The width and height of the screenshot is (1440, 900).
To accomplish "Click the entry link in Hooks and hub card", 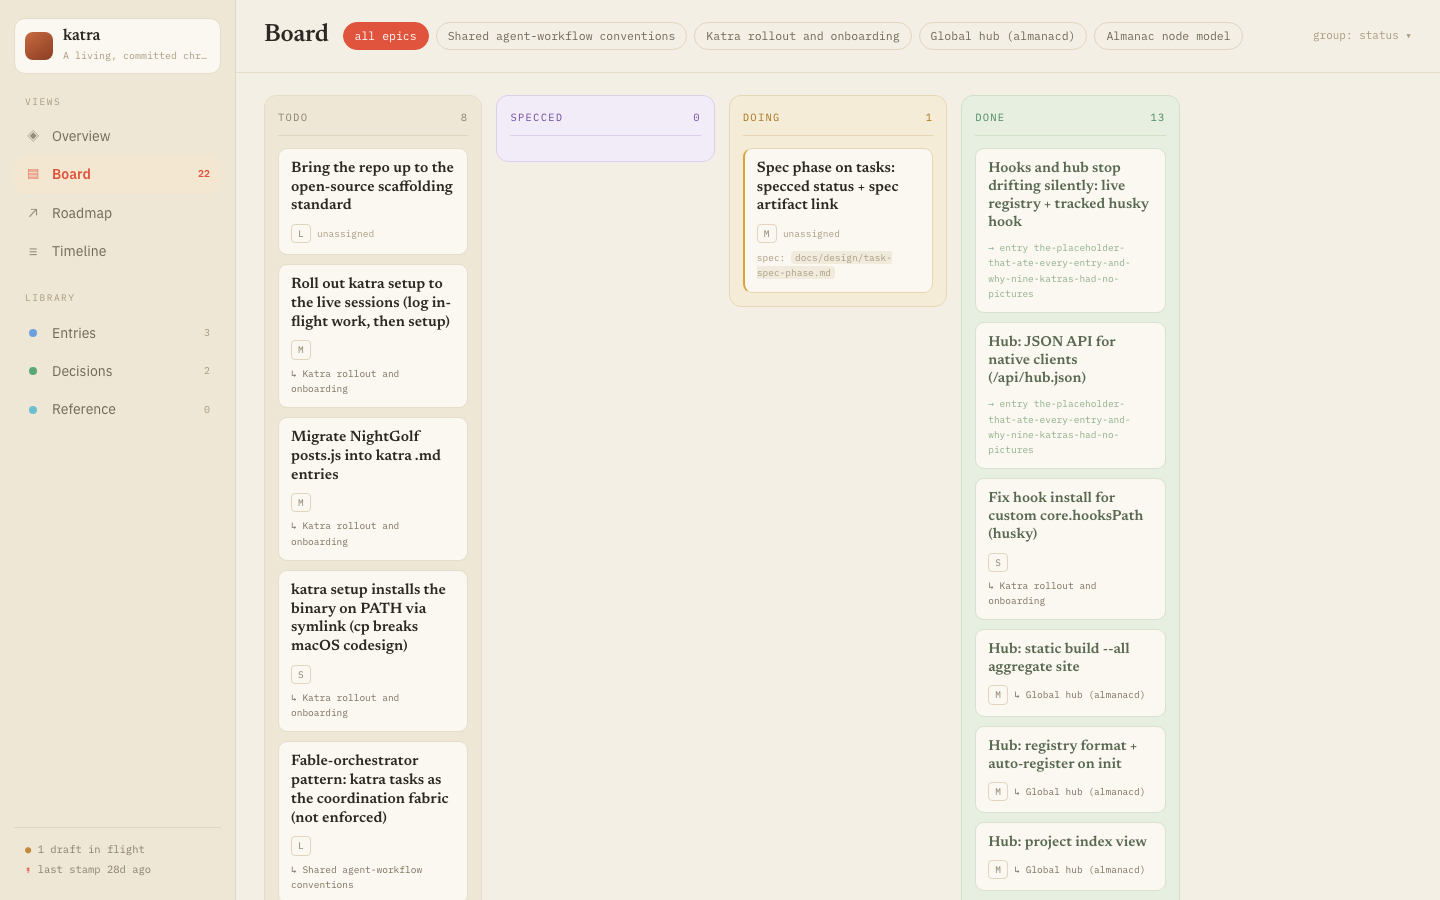I will tap(1059, 271).
